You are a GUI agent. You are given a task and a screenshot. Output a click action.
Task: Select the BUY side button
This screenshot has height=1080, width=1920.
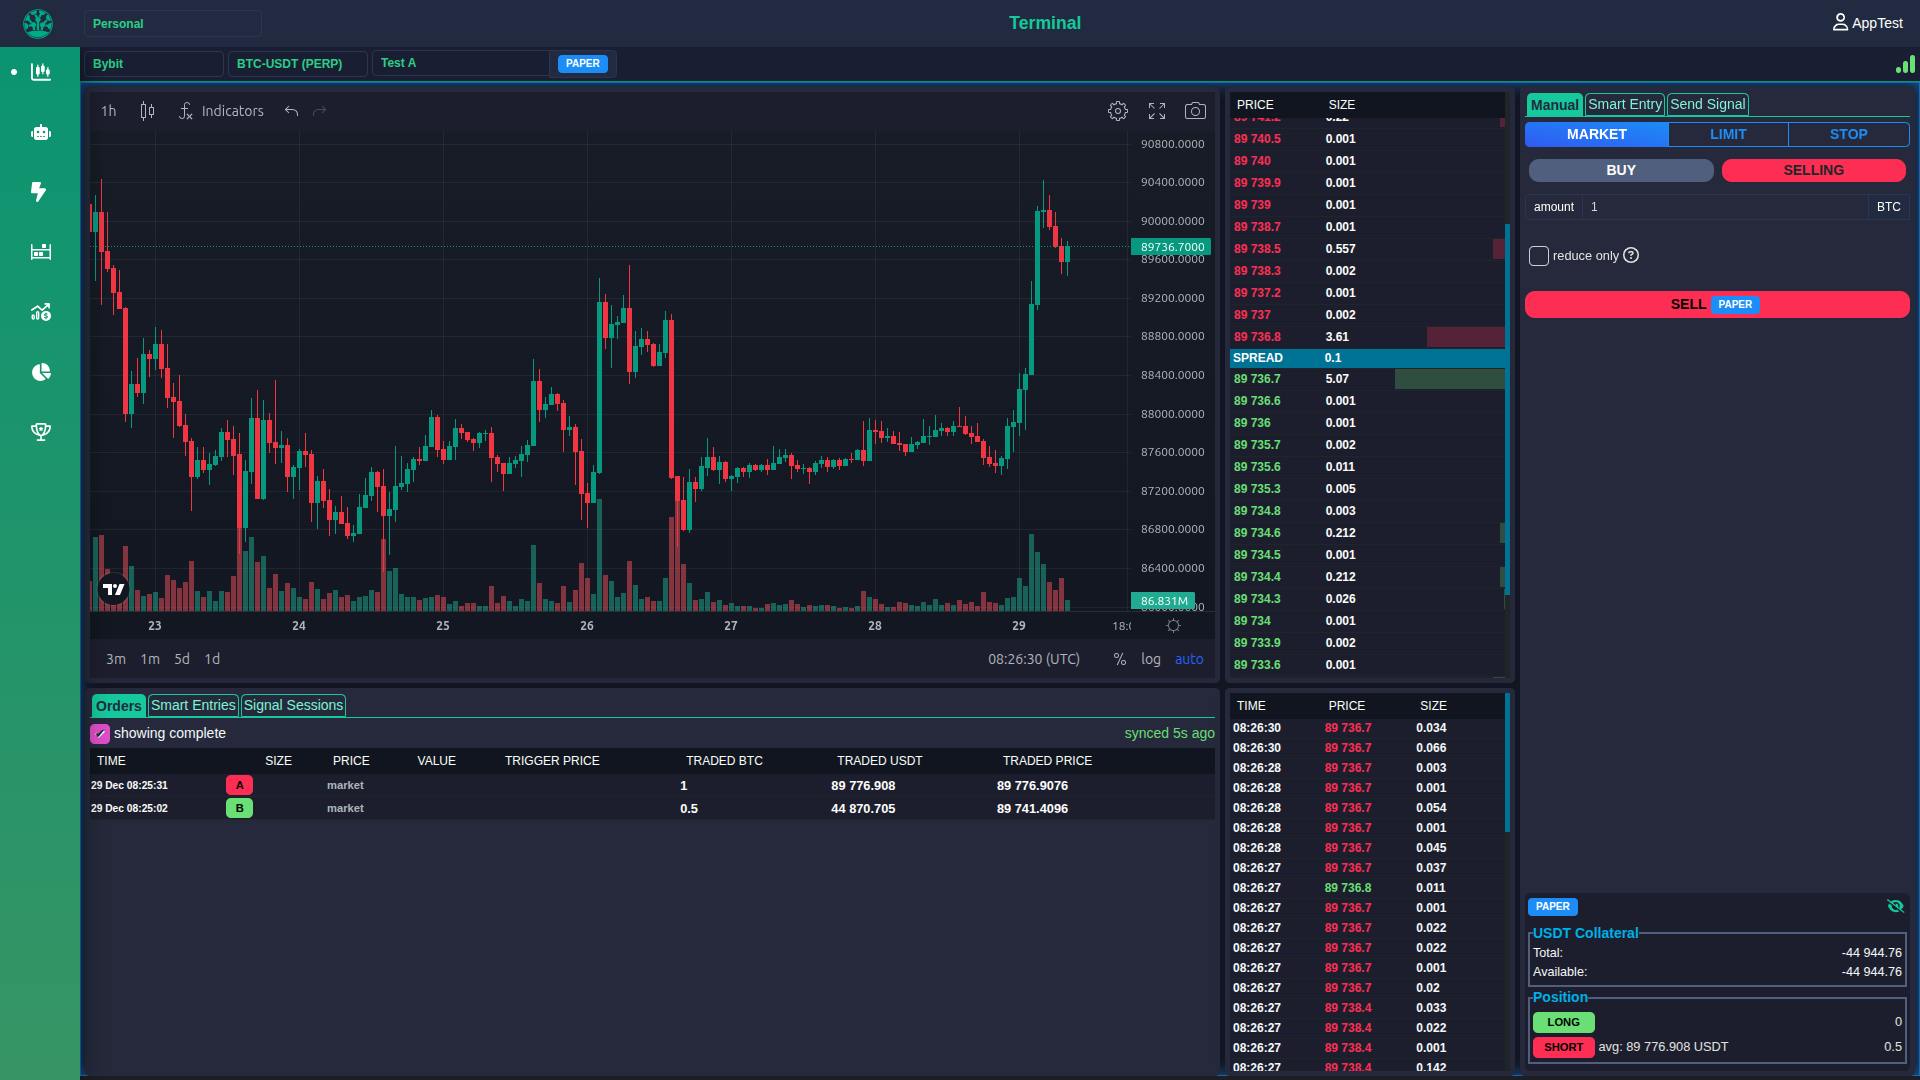pos(1620,170)
